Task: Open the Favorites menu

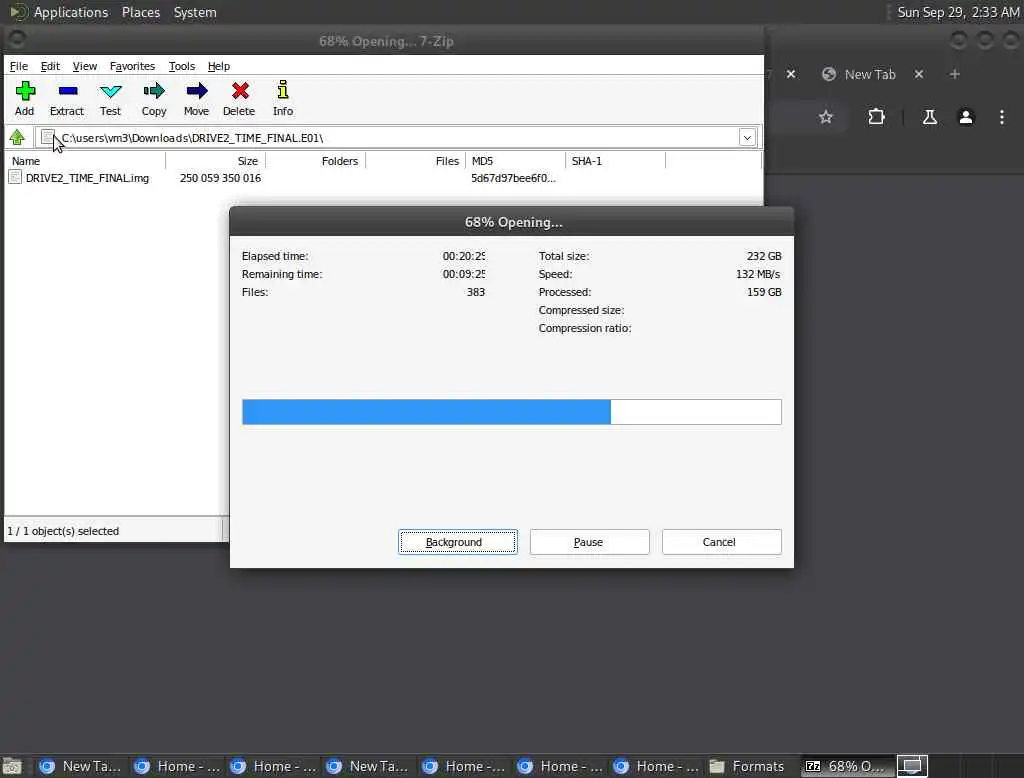Action: (x=132, y=66)
